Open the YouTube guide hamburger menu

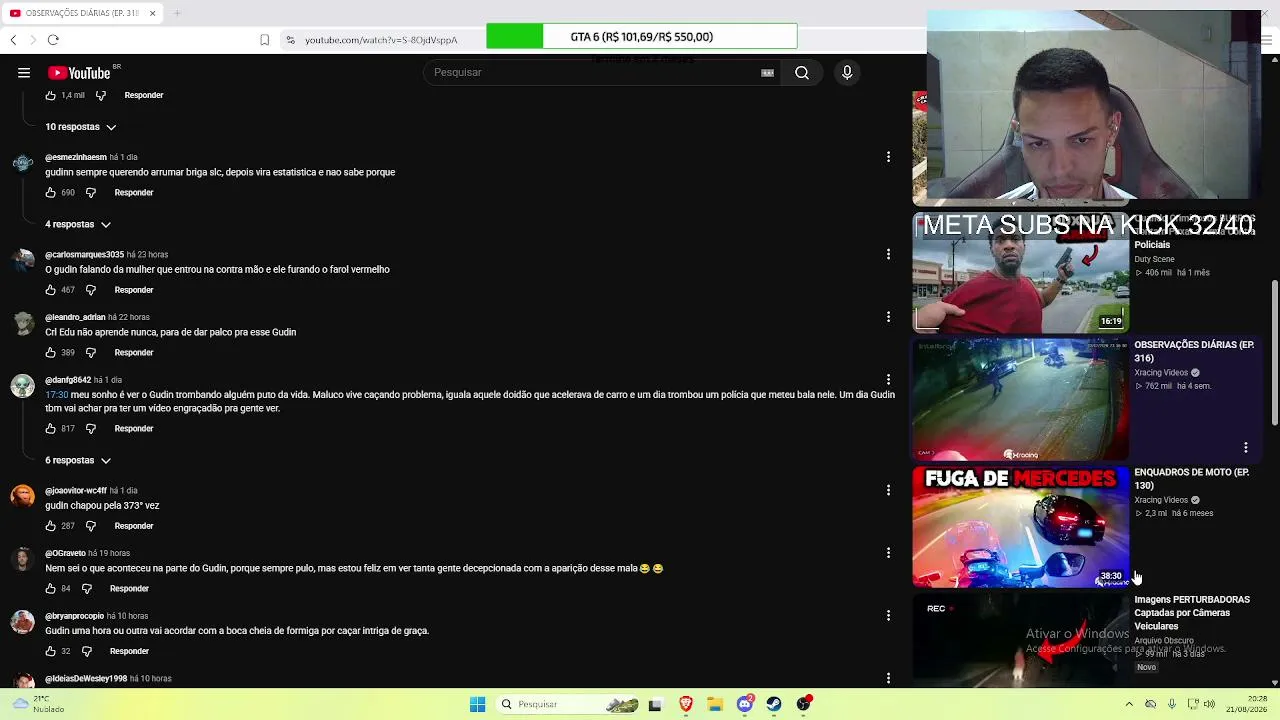point(24,72)
